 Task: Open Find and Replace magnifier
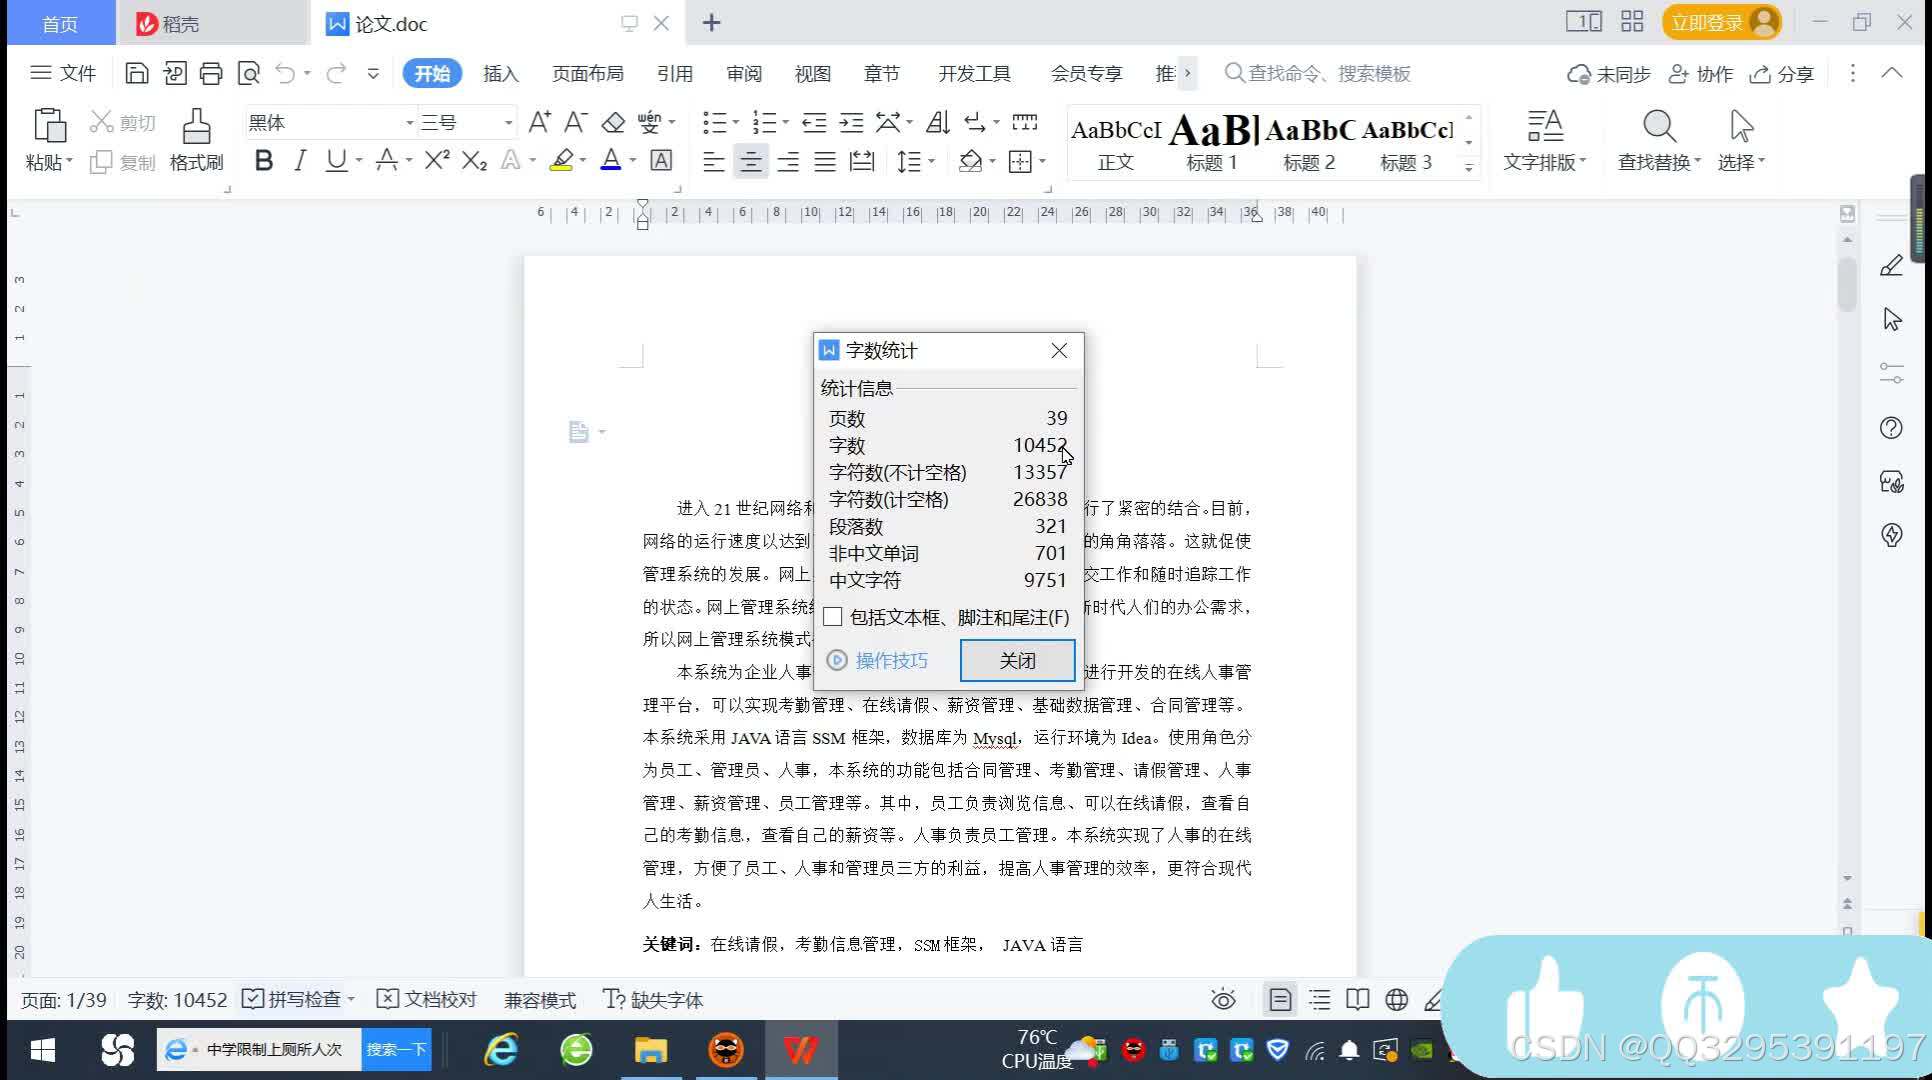(x=1659, y=126)
